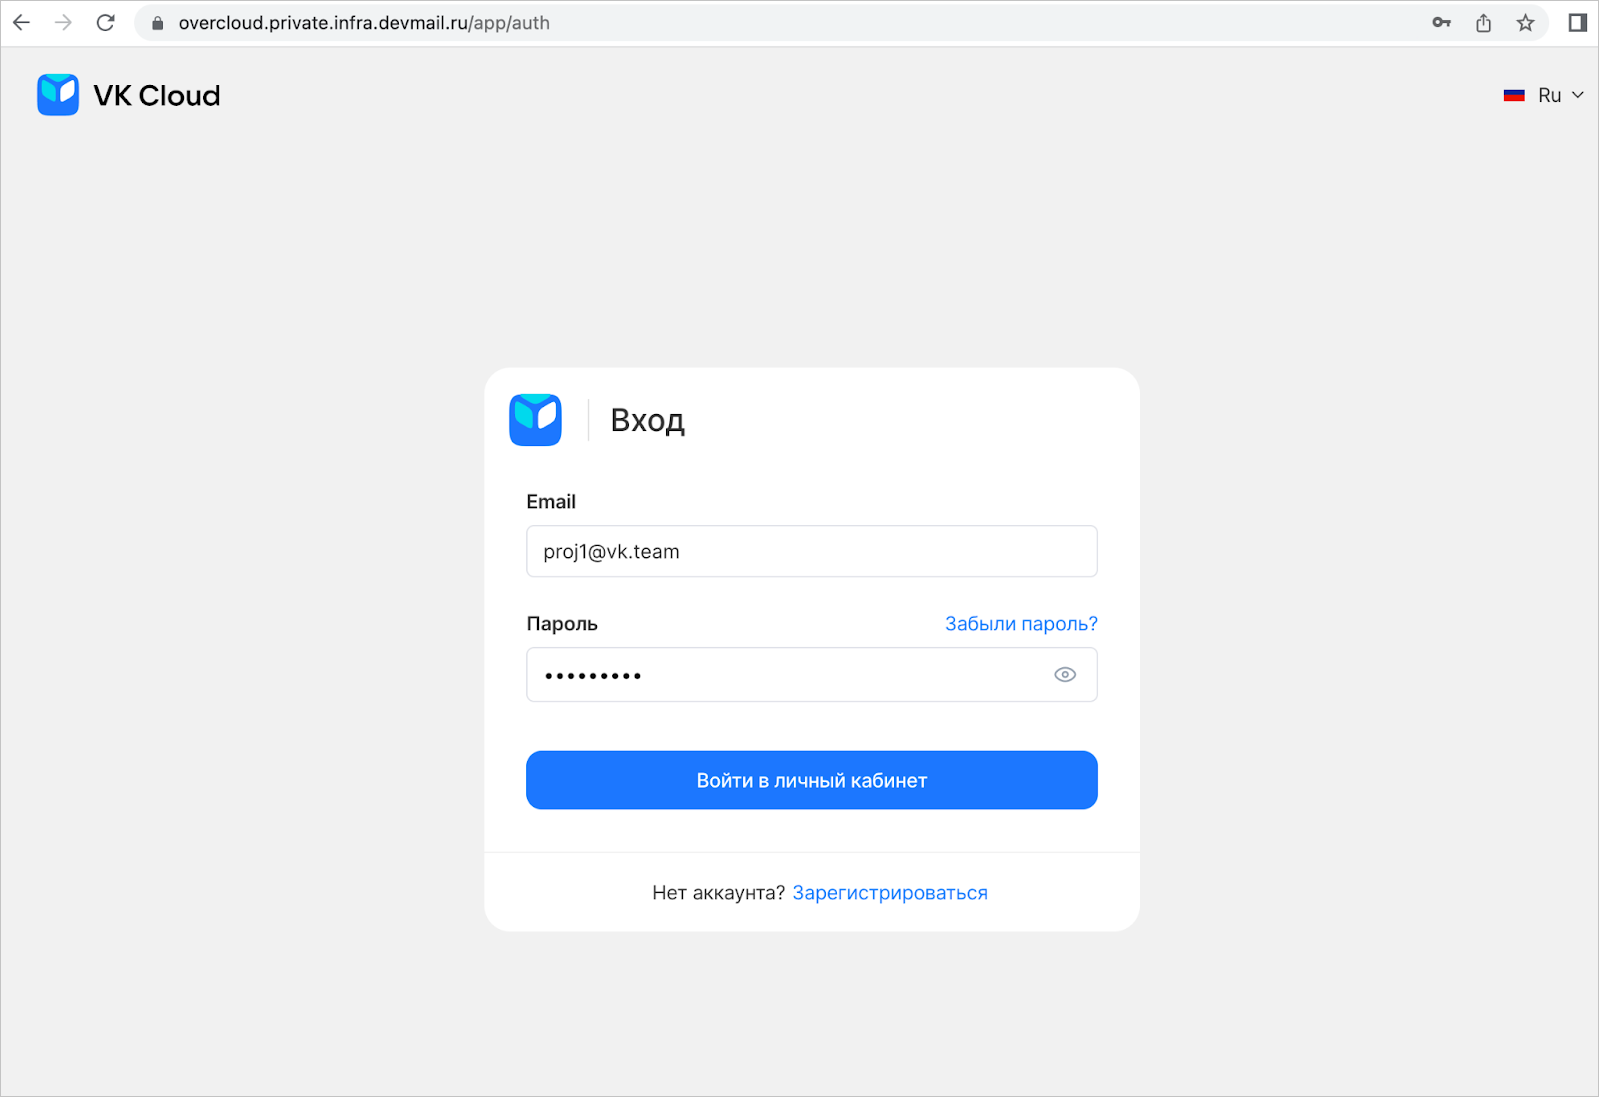The image size is (1599, 1097).
Task: Click the lock icon in address bar
Action: click(157, 23)
